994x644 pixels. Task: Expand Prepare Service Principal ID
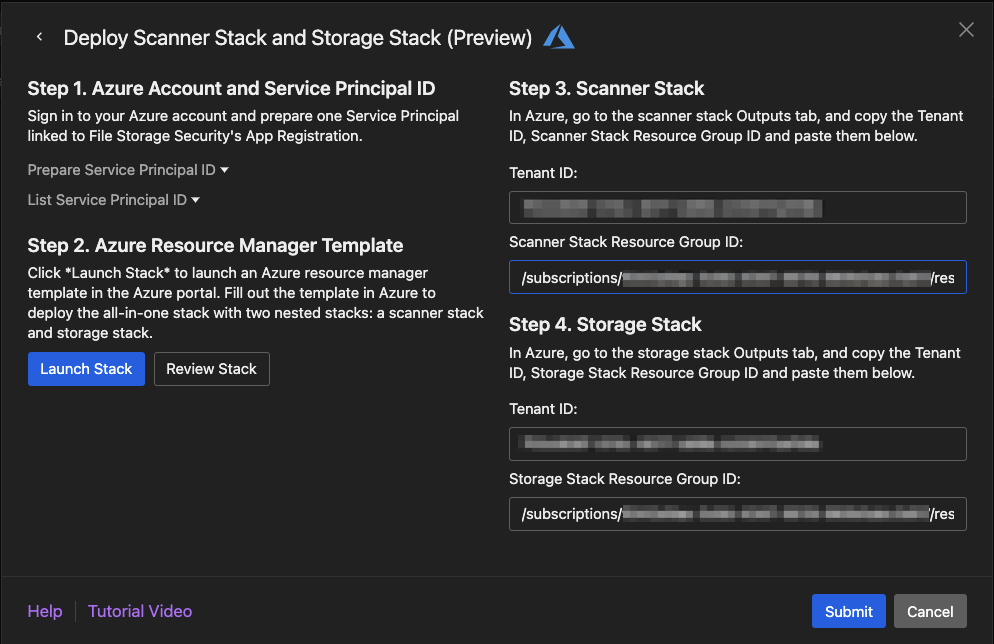[128, 170]
